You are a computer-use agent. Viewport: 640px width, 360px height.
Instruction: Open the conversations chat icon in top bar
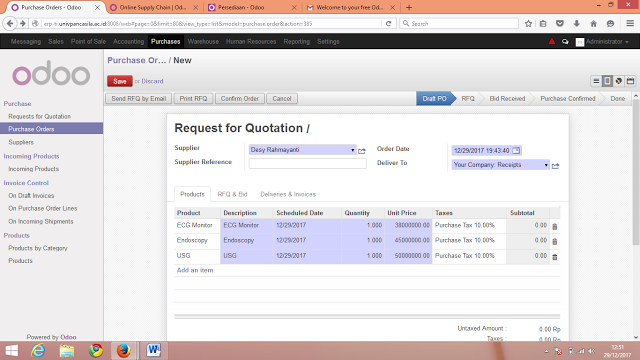tap(565, 42)
